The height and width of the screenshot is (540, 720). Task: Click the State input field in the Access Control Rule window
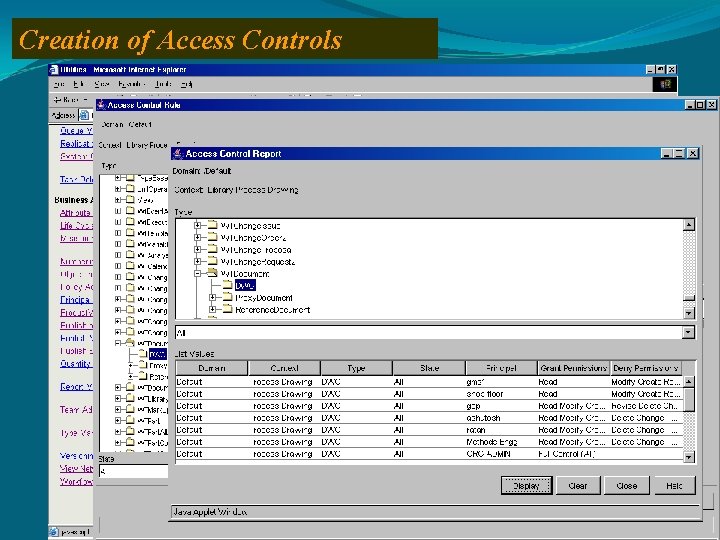(134, 471)
